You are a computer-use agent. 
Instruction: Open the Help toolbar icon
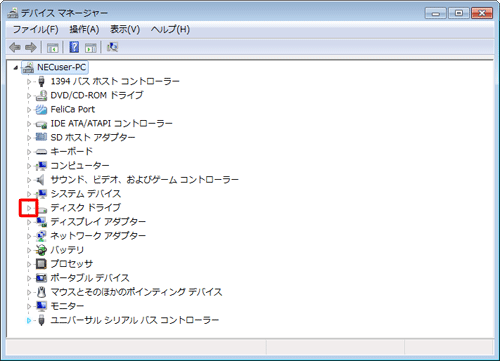[x=74, y=47]
